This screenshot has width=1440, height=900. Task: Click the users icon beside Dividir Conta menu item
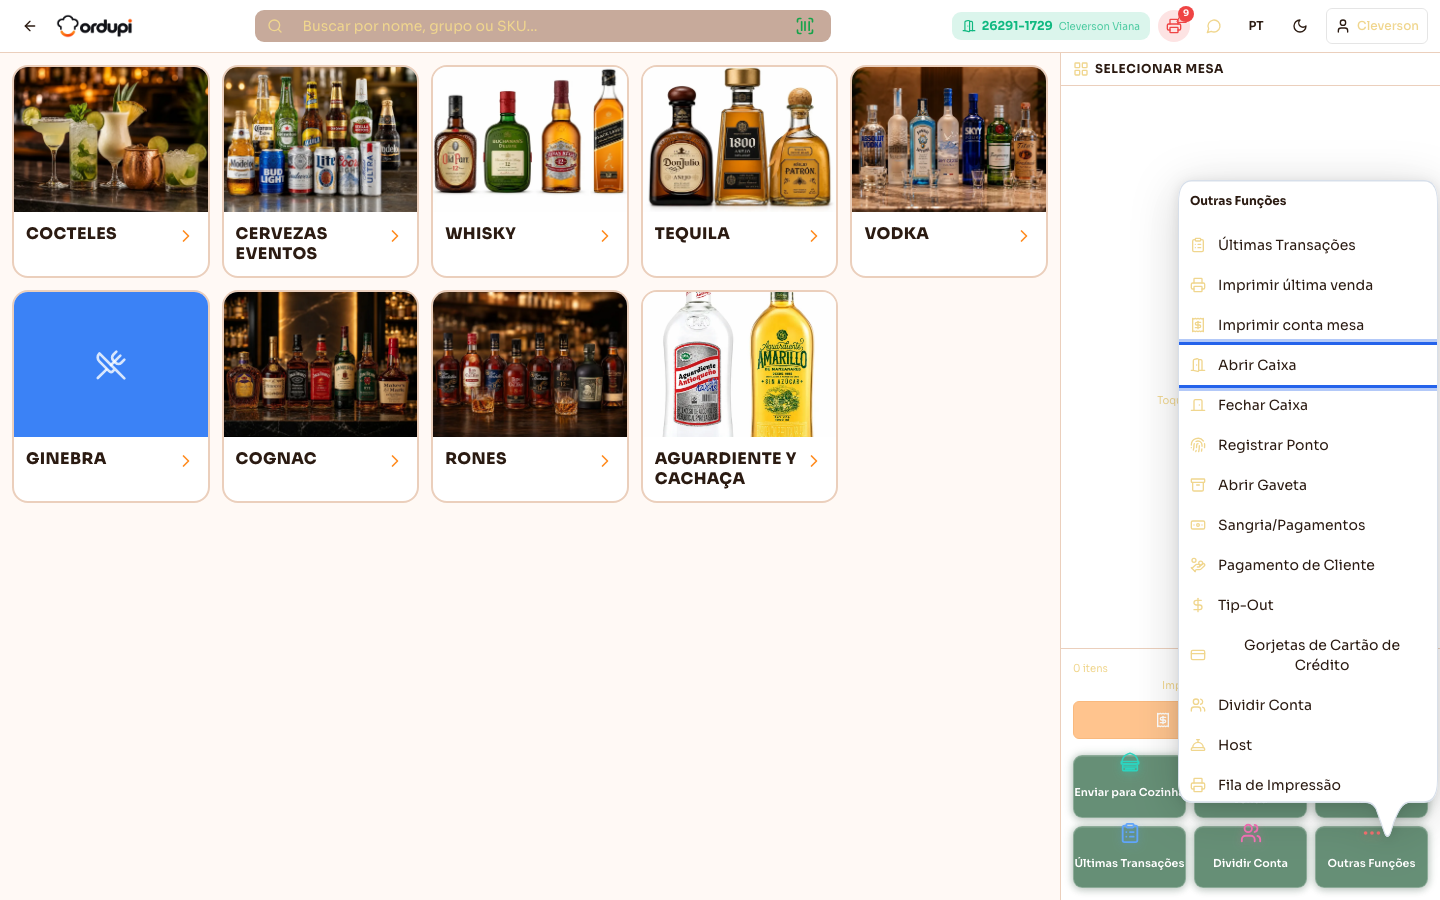point(1198,705)
